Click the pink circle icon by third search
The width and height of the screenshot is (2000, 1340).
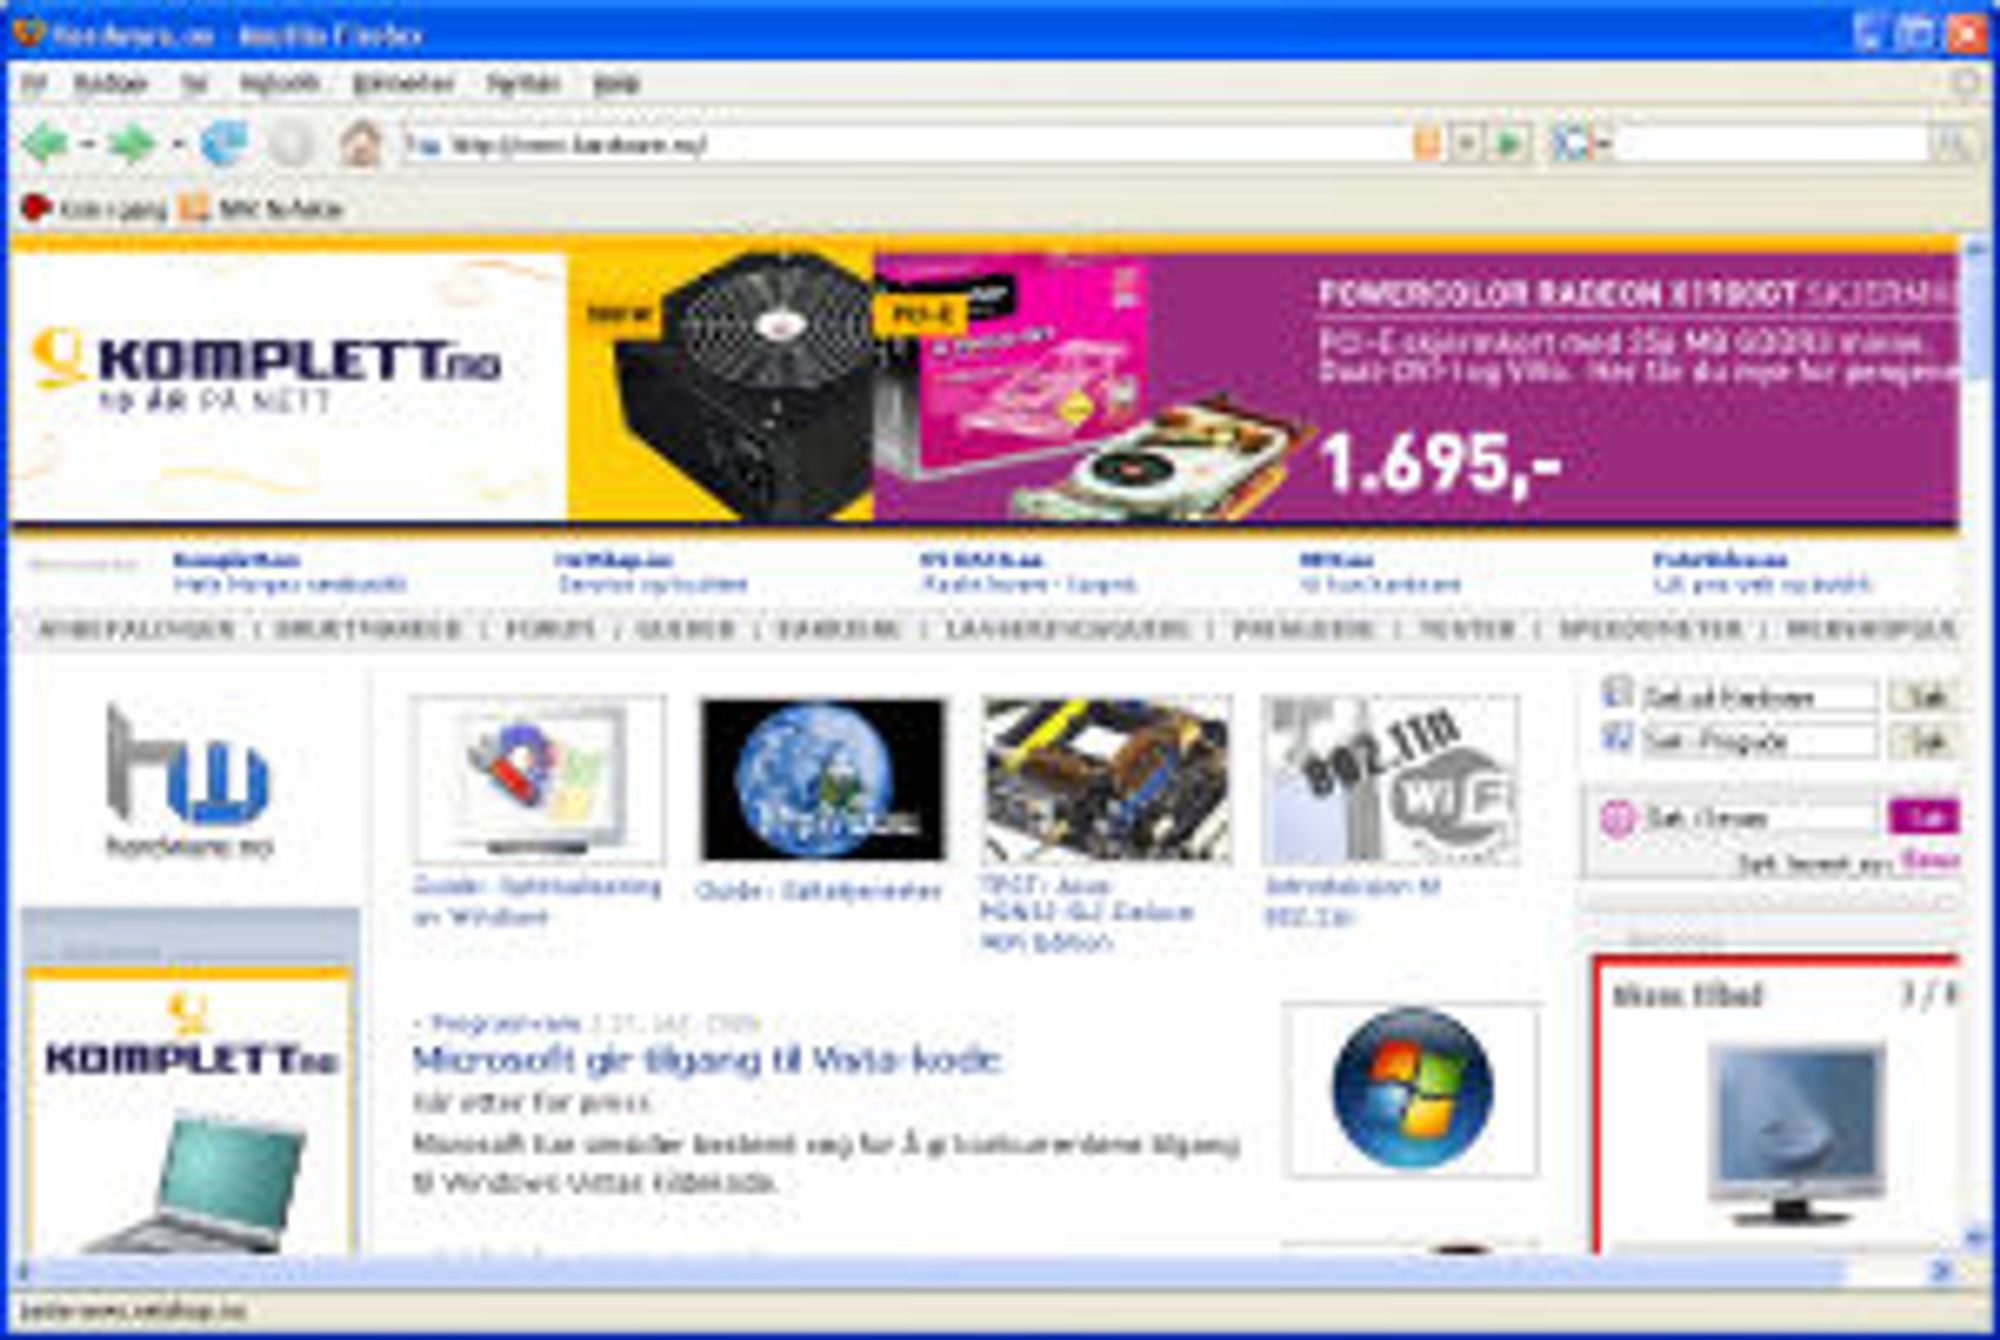pyautogui.click(x=1616, y=819)
